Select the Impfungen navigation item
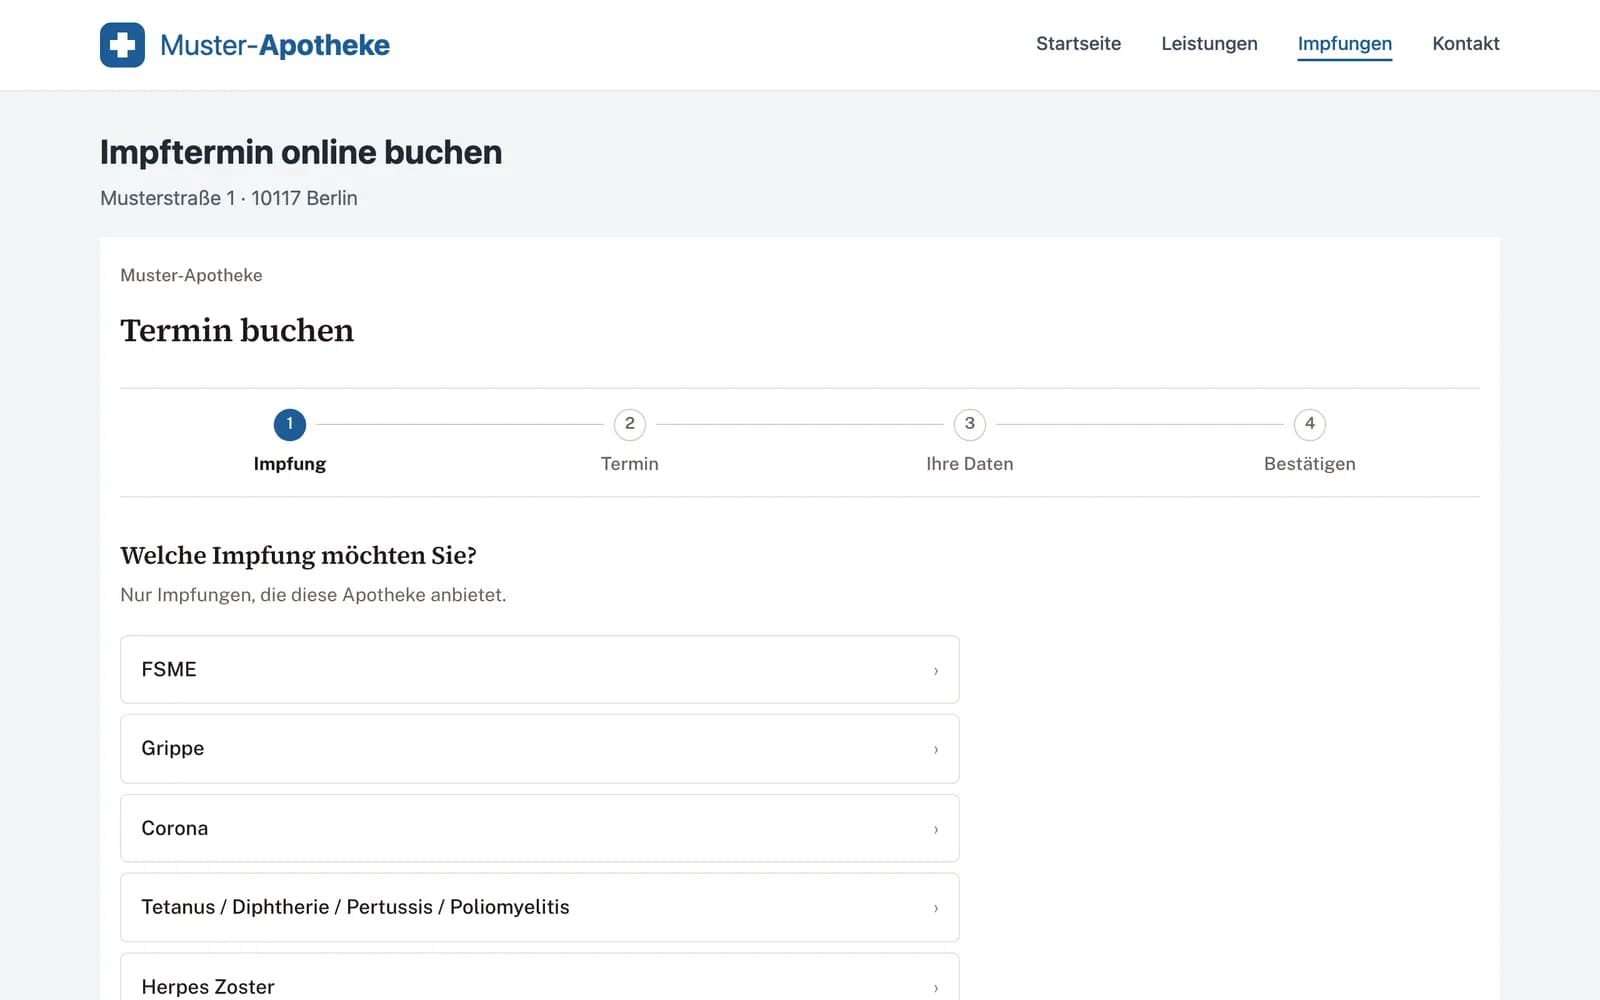 [1344, 44]
